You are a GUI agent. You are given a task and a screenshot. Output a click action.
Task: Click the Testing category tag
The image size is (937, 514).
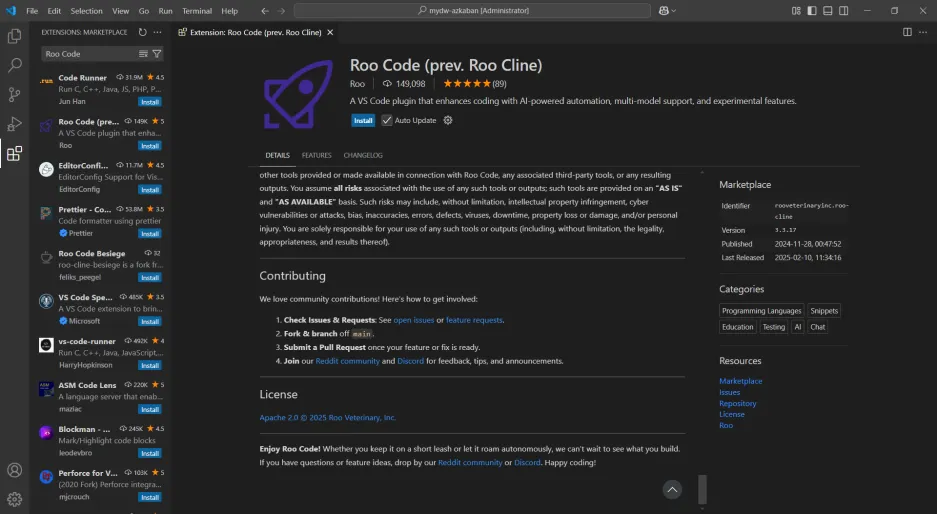pyautogui.click(x=773, y=327)
